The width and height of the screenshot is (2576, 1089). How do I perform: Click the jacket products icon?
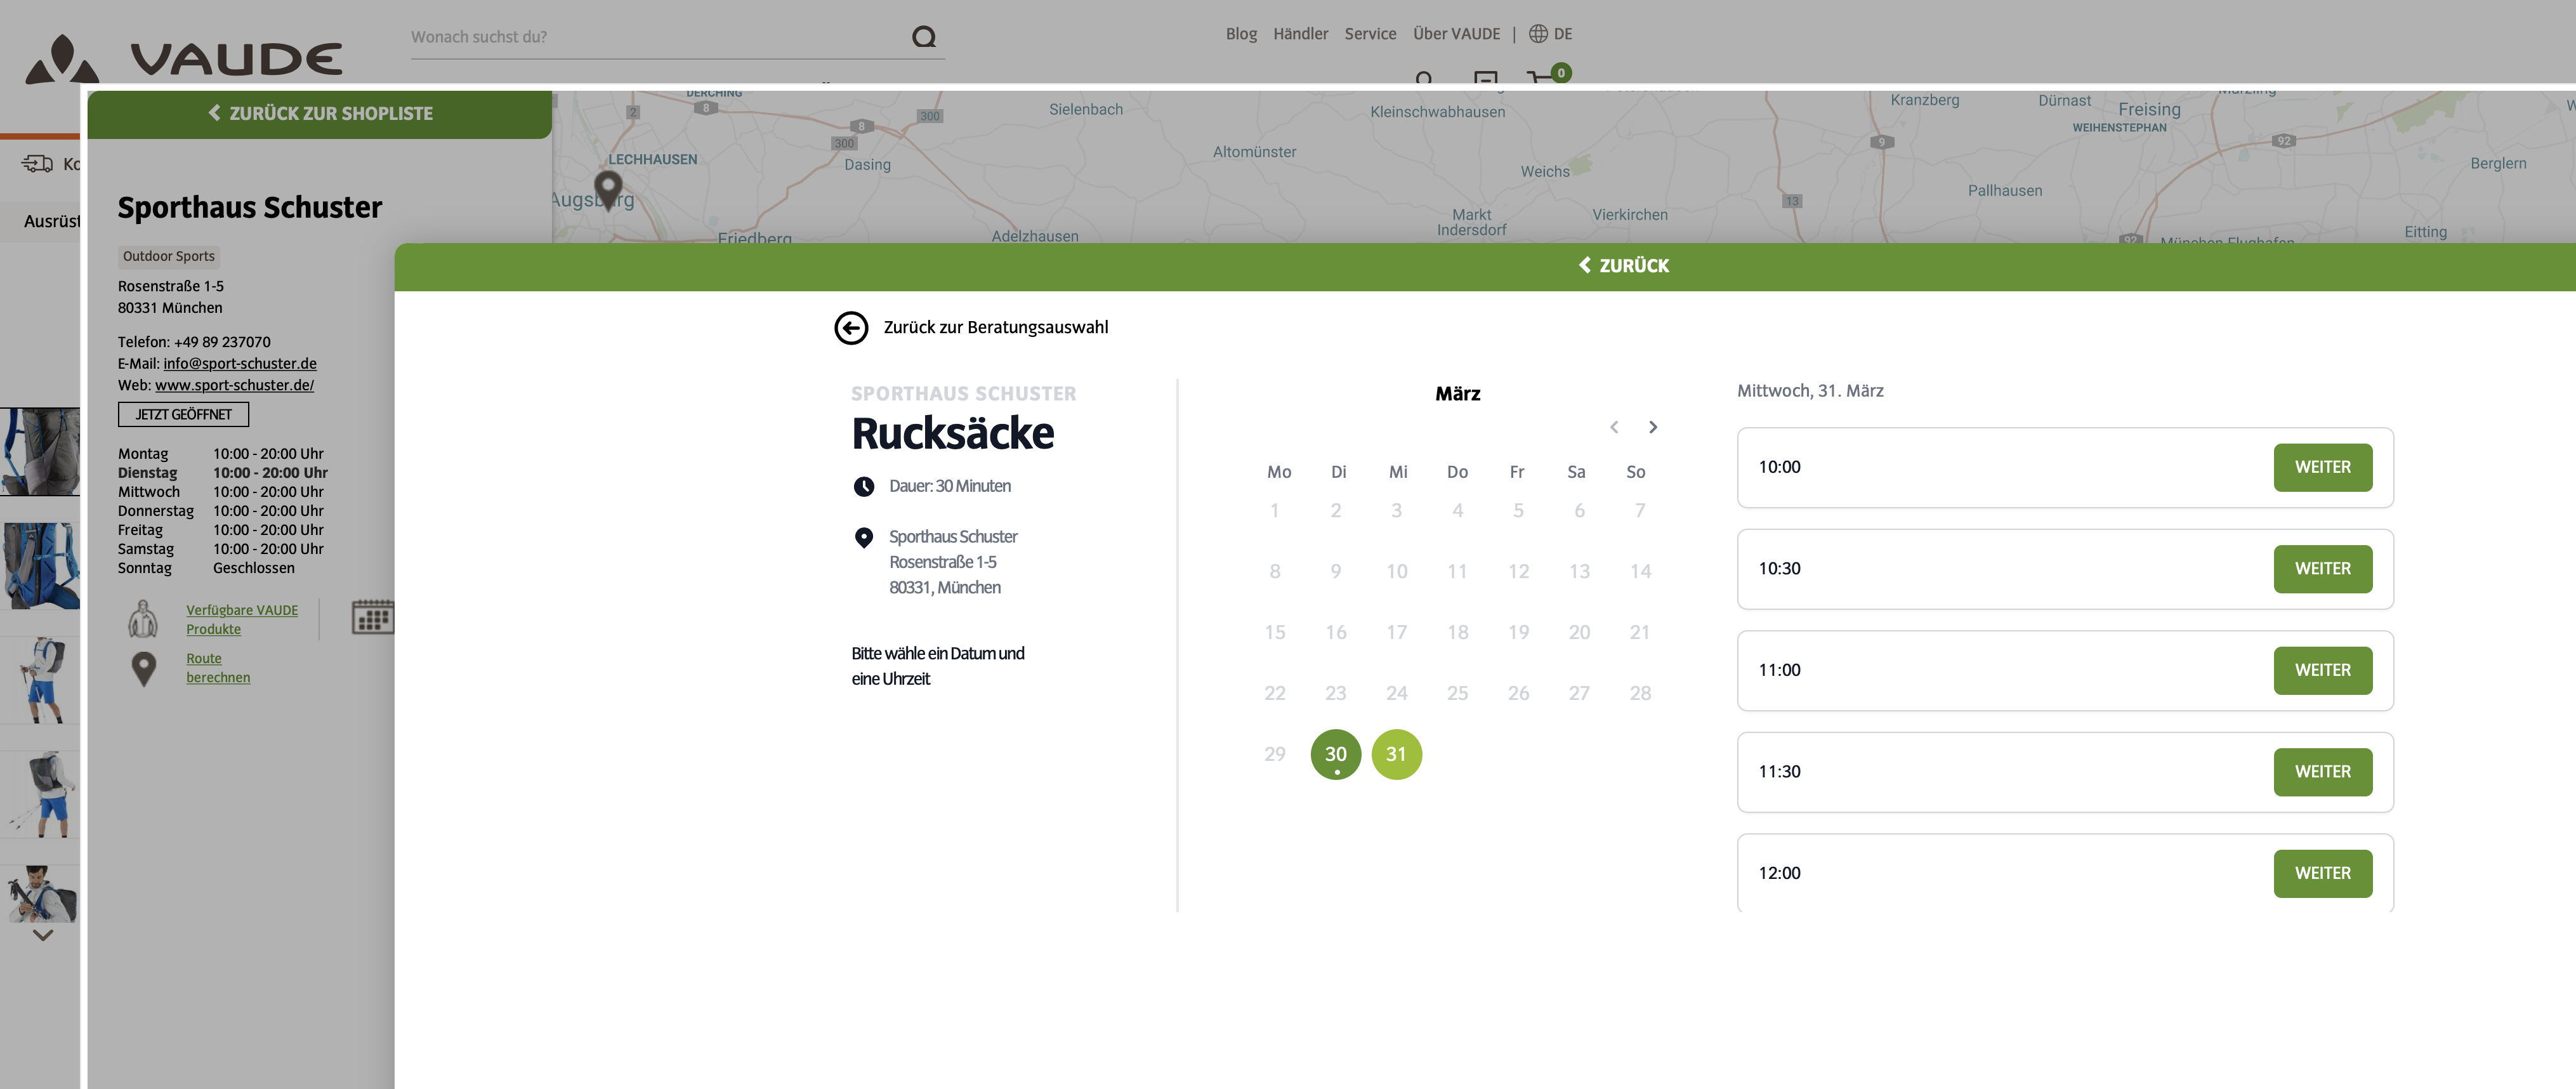point(143,619)
